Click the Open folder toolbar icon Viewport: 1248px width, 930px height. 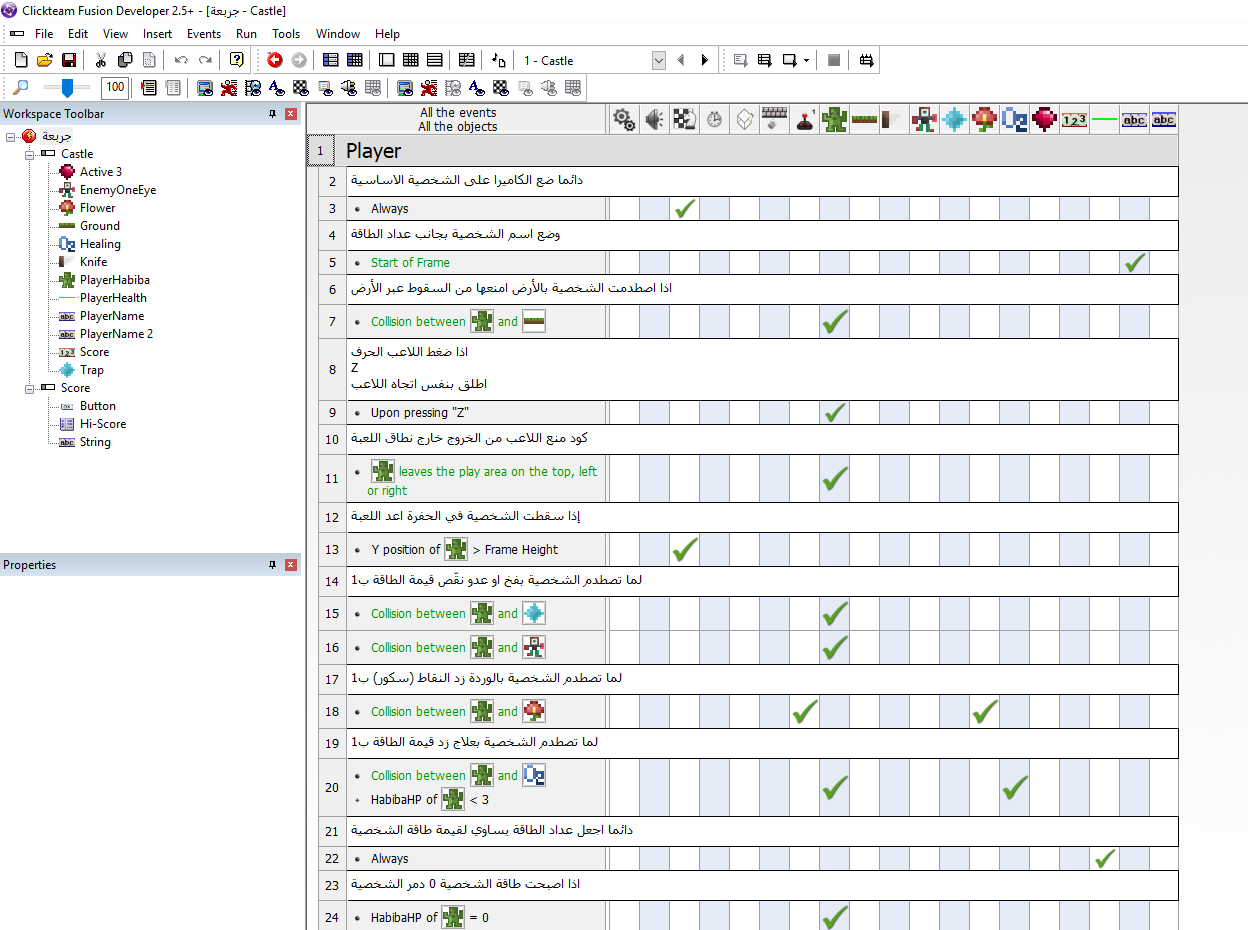coord(45,60)
